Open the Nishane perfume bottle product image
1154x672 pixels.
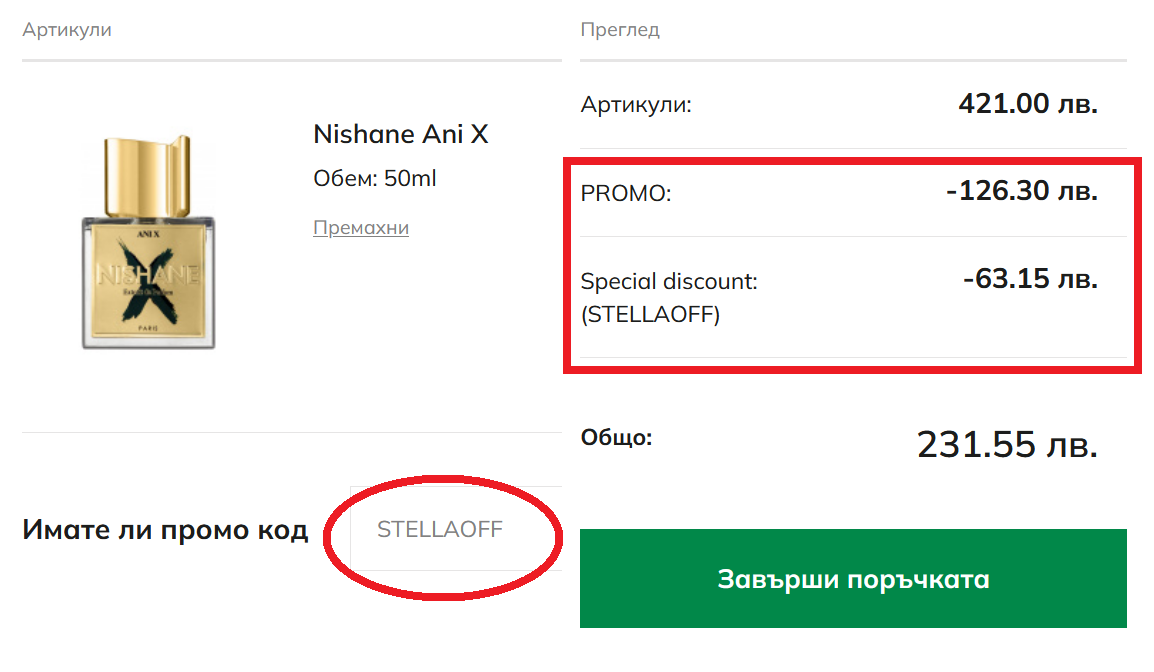(149, 245)
